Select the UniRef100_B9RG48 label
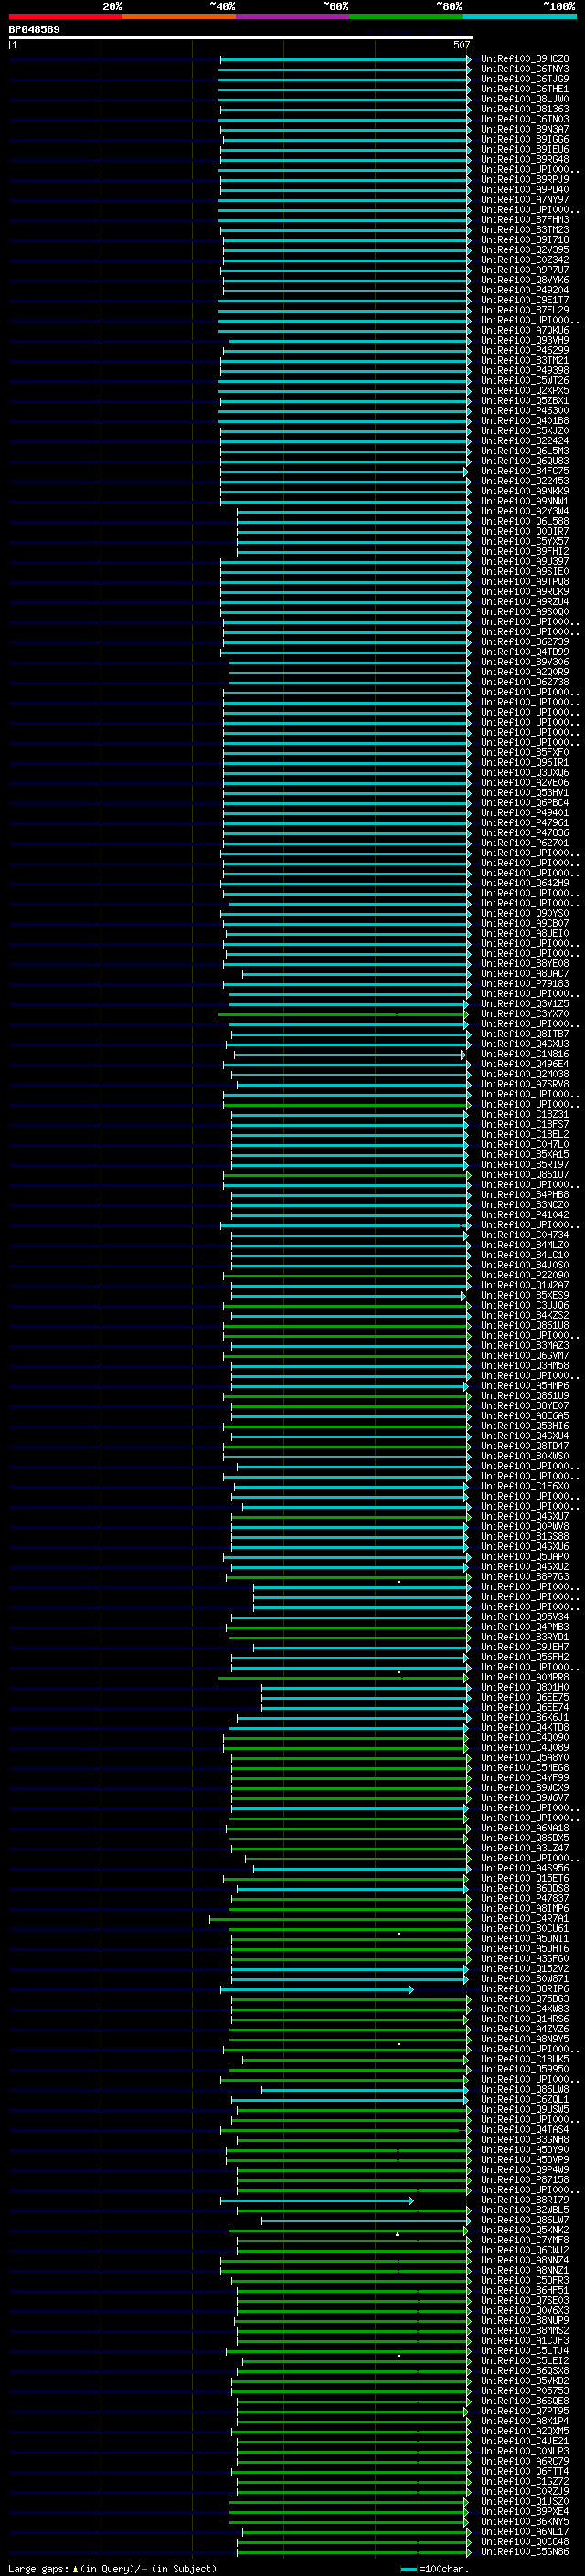Image resolution: width=585 pixels, height=2576 pixels. pos(525,159)
